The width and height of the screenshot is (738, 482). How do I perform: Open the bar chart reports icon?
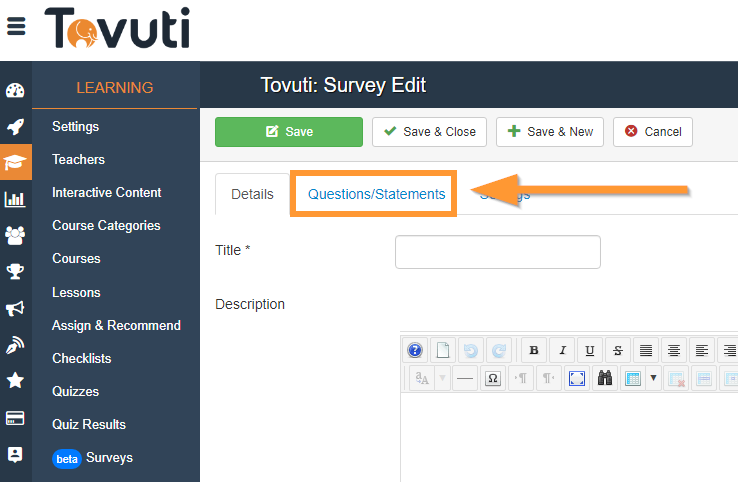click(15, 199)
